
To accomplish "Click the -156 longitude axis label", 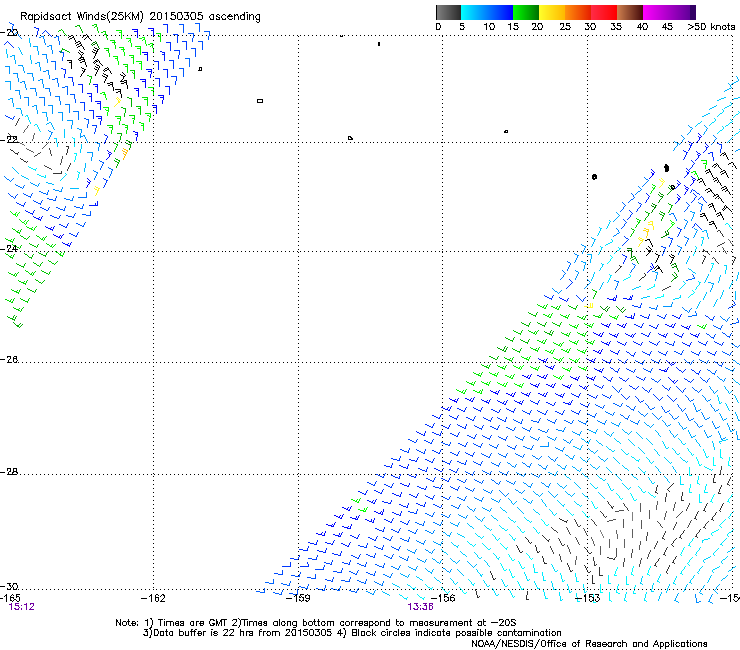I will [x=443, y=599].
